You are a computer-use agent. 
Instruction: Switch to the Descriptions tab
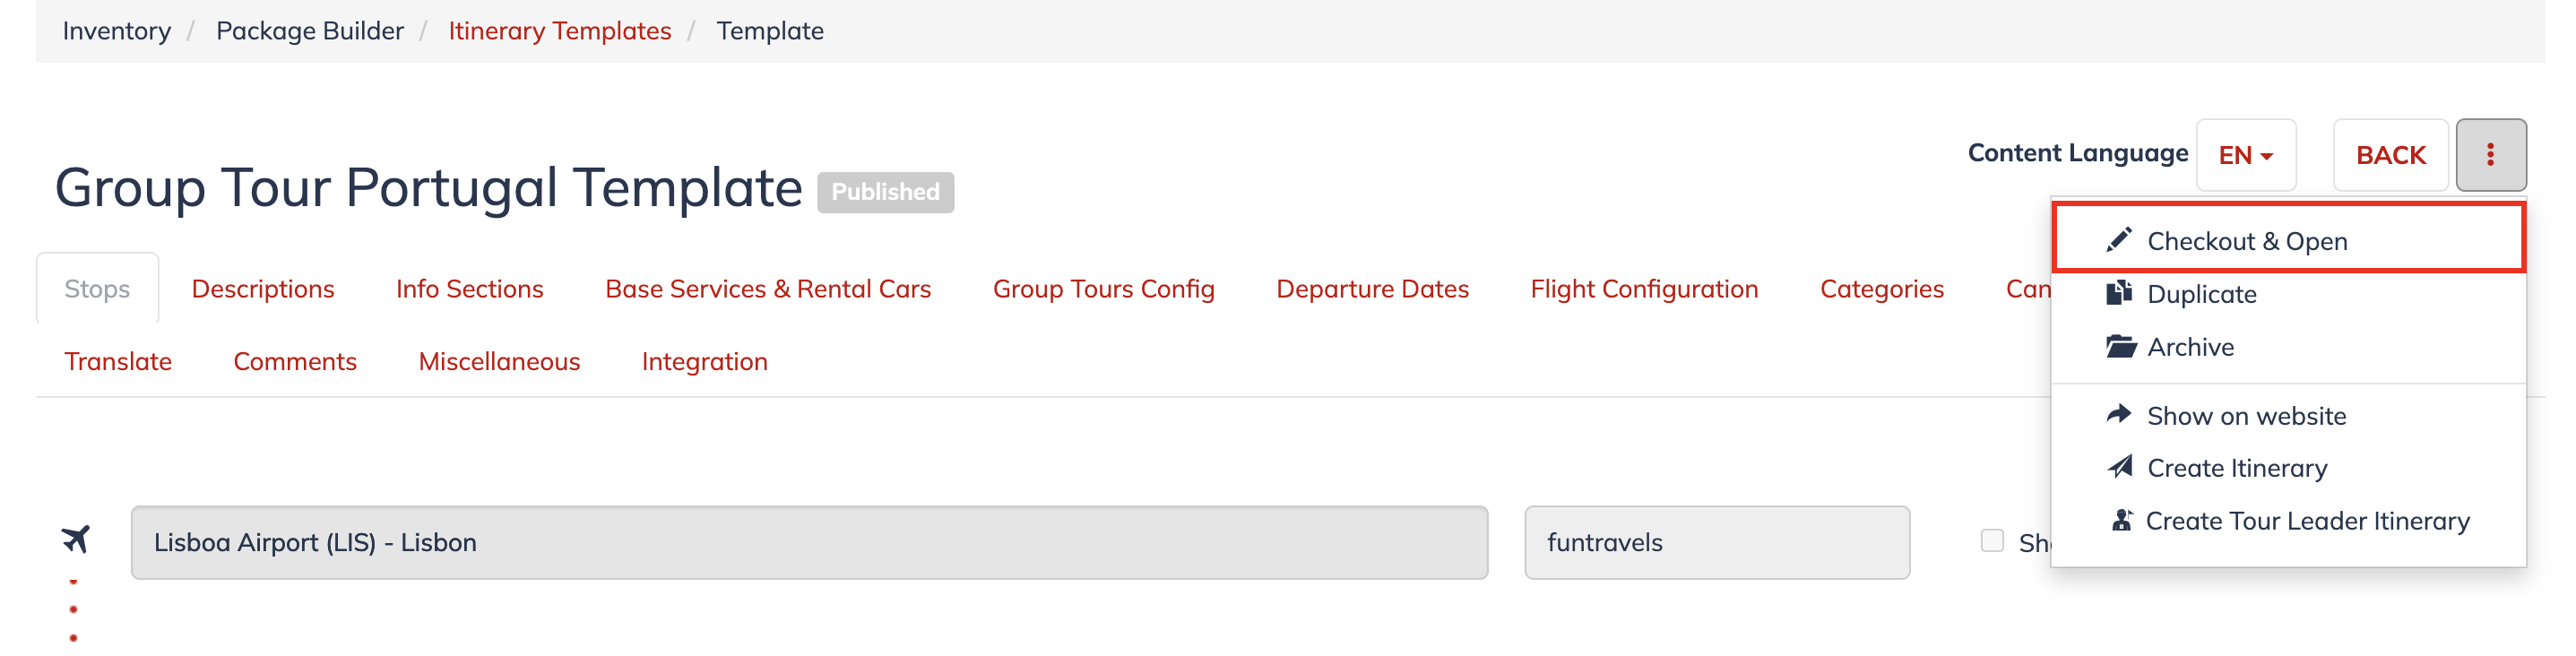point(263,289)
